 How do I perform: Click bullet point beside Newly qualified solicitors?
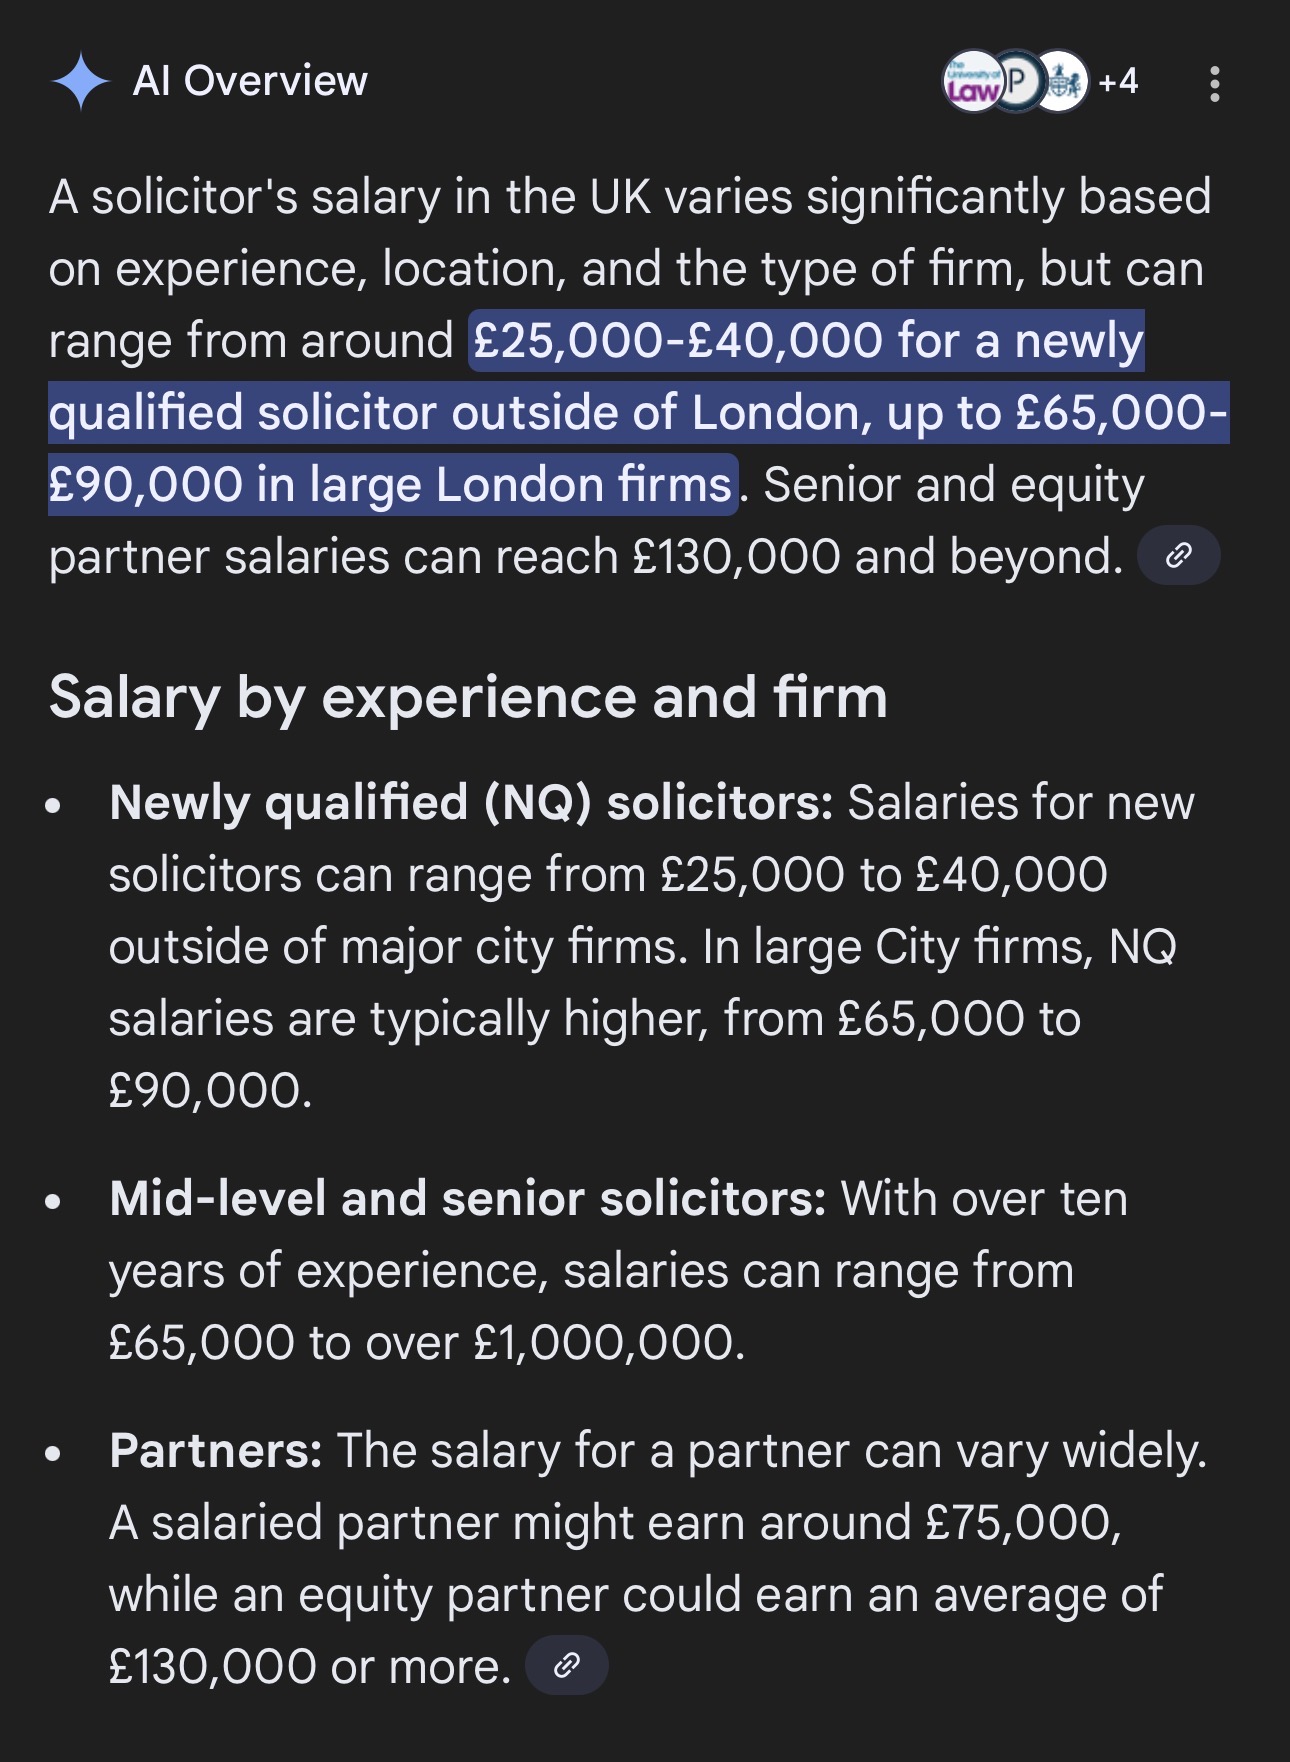tap(54, 805)
